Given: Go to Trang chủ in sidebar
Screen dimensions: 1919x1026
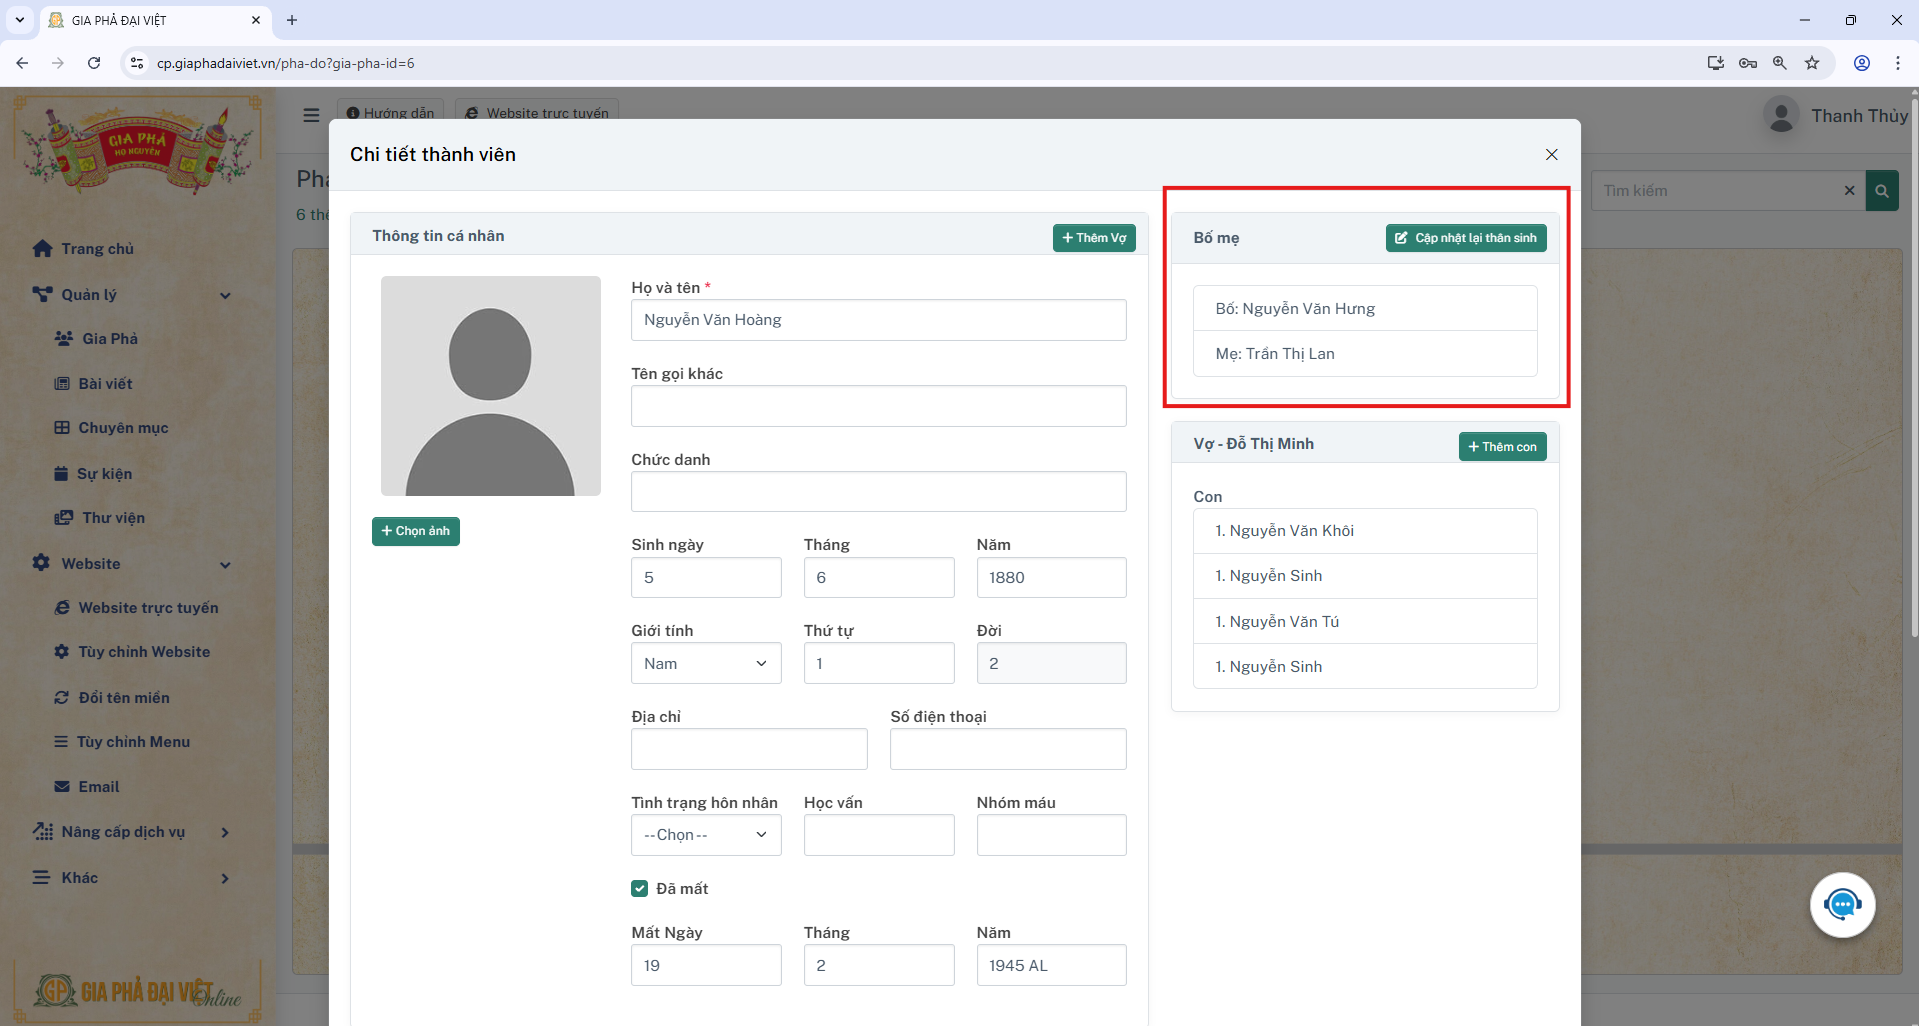Looking at the screenshot, I should 96,249.
